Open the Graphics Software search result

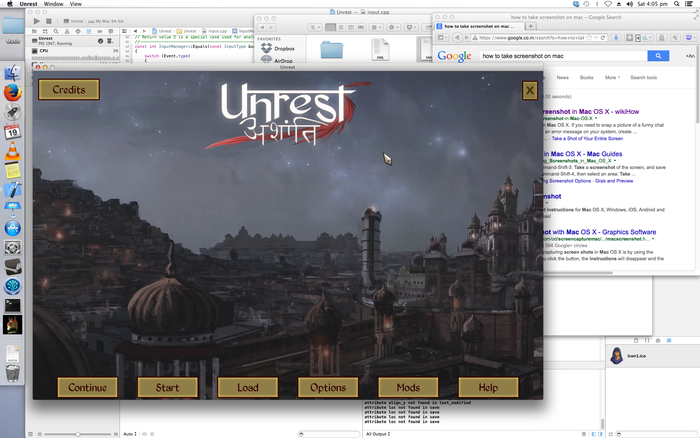pyautogui.click(x=600, y=232)
